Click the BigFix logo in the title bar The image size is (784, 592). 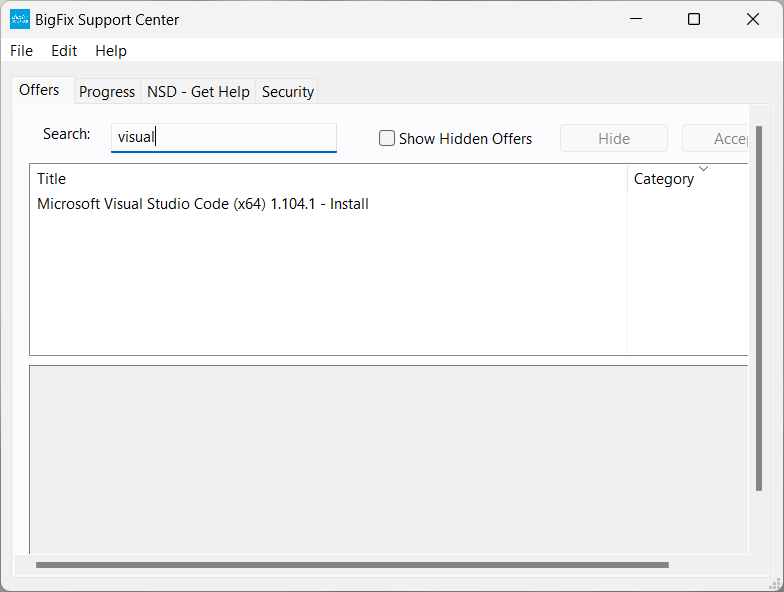click(20, 19)
